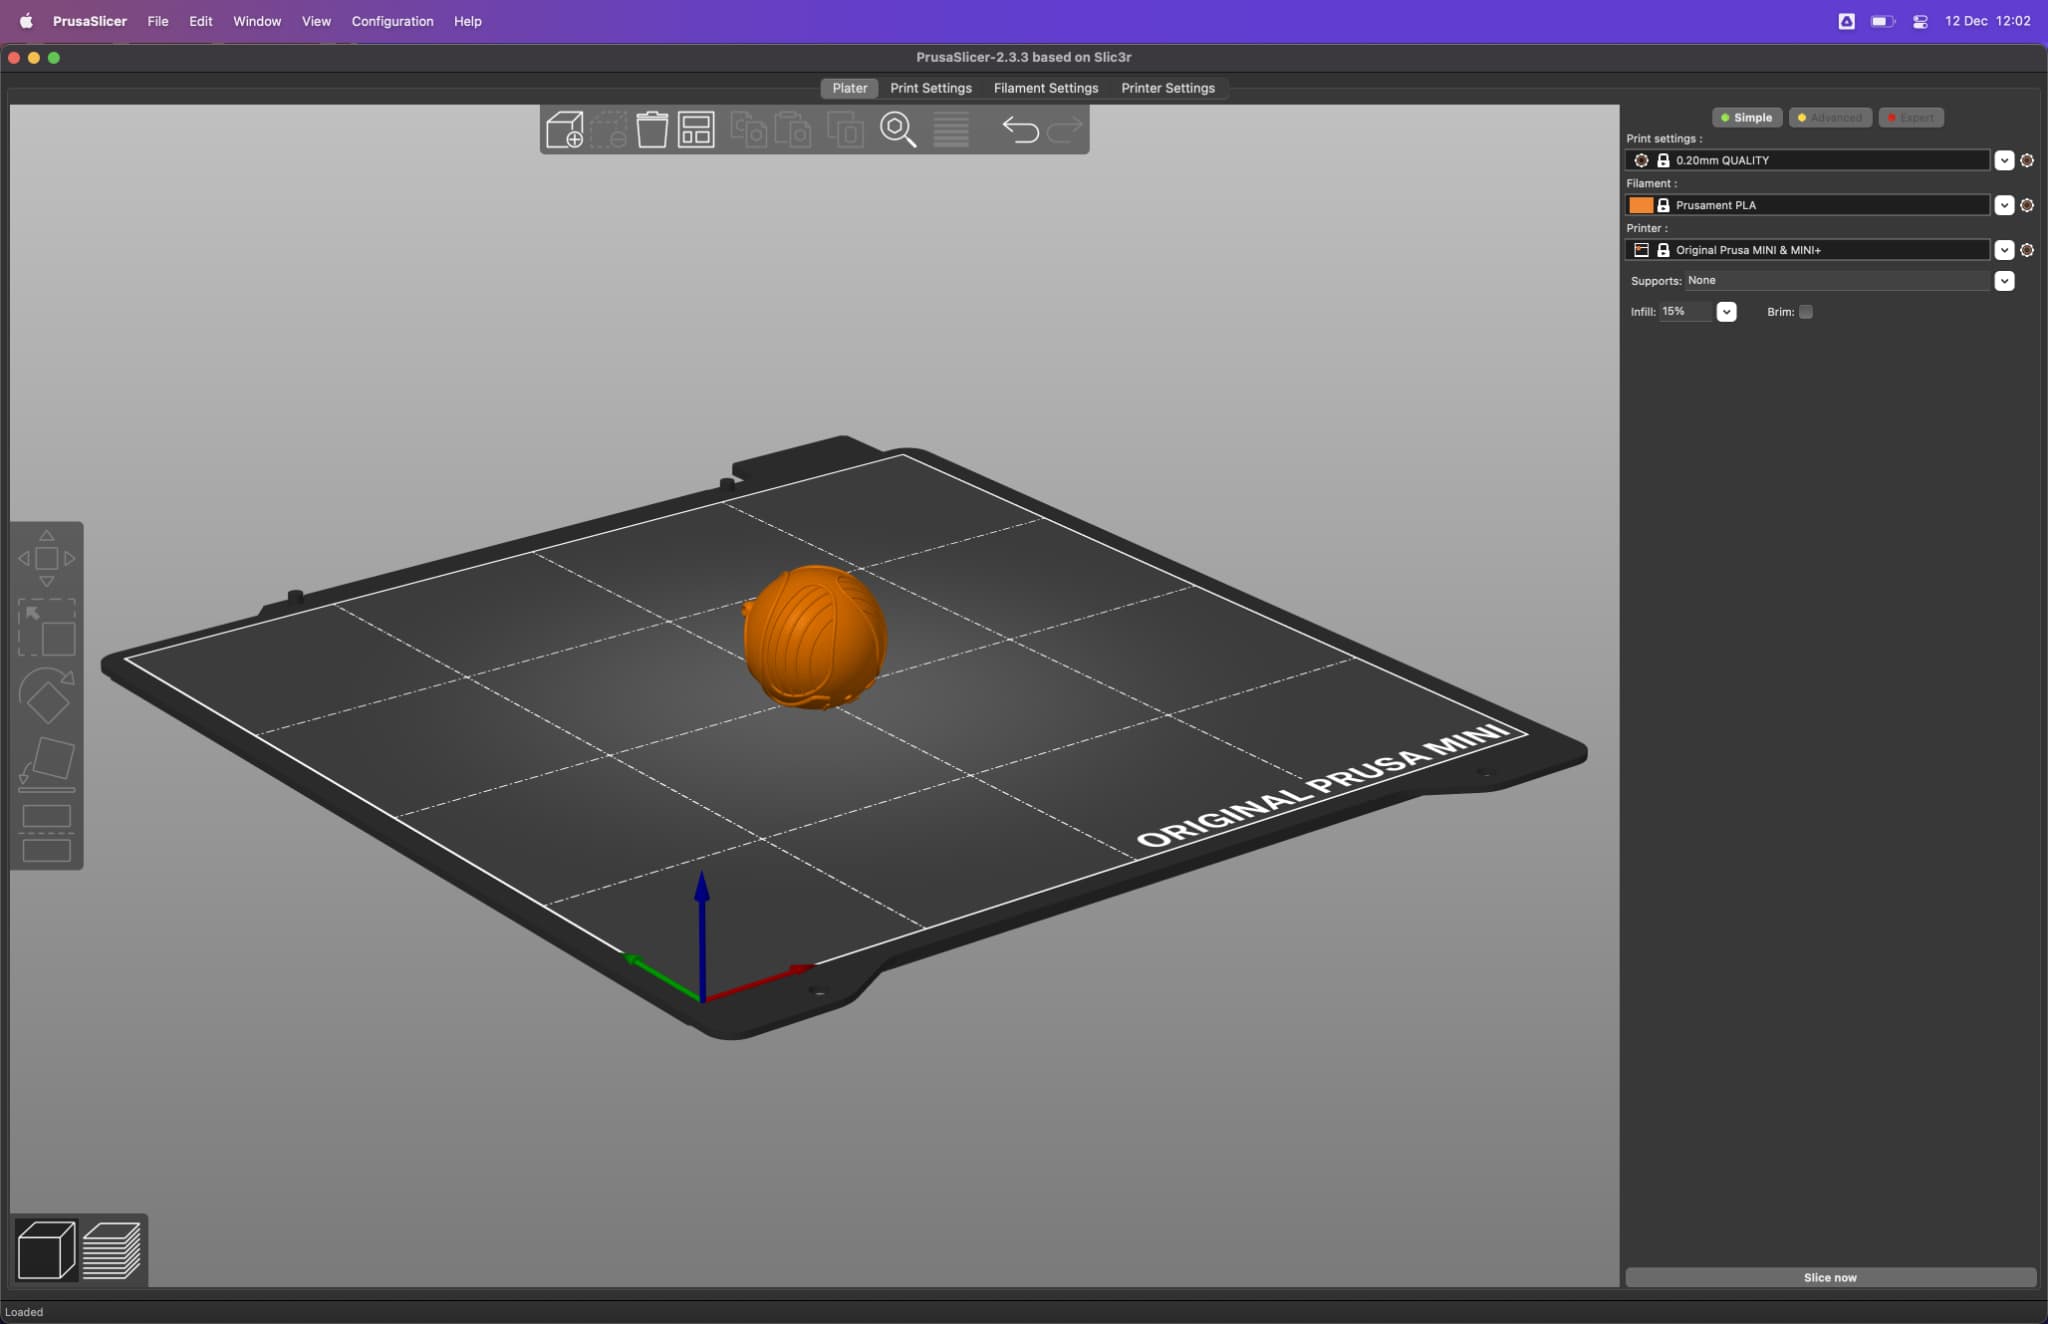The width and height of the screenshot is (2048, 1324).
Task: Open the Search magnifier tool
Action: [898, 130]
